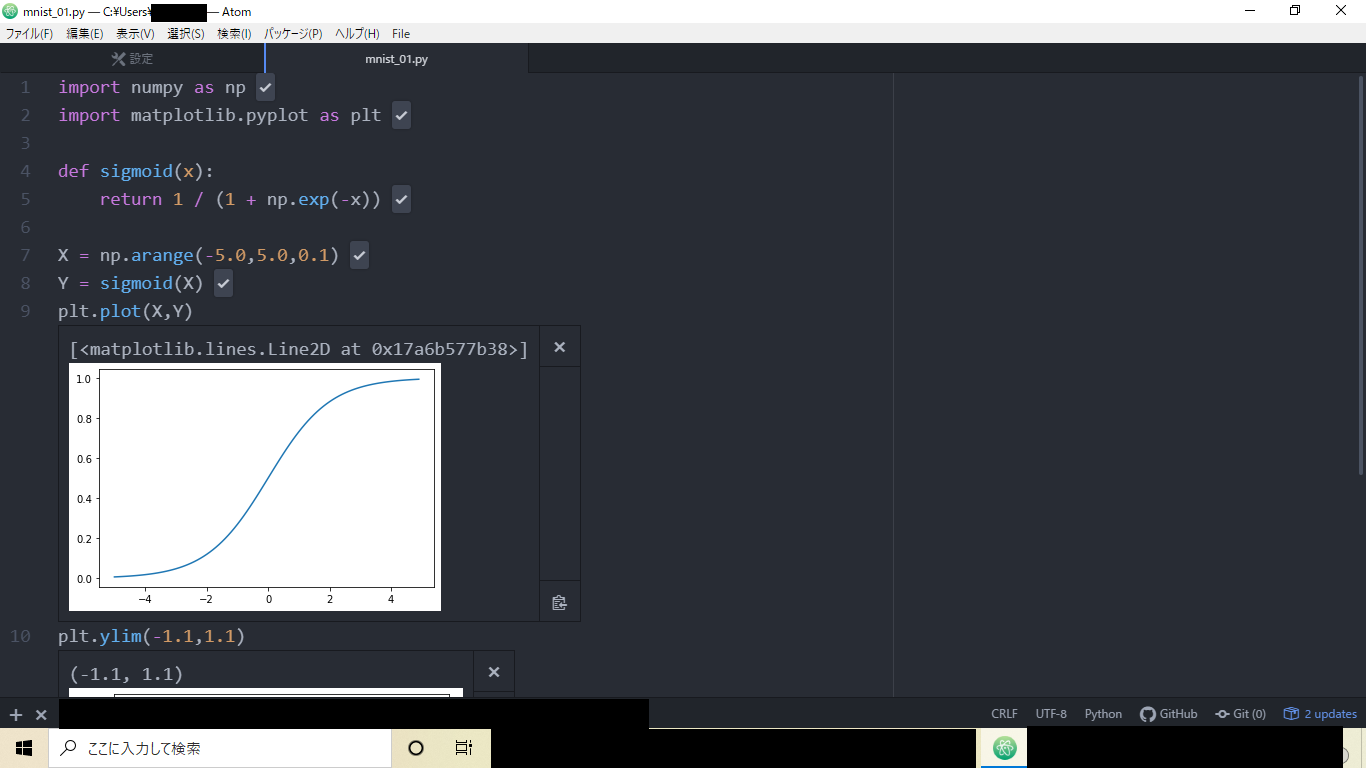1366x768 pixels.
Task: Click the Atom icon in the Windows taskbar
Action: pos(1003,747)
